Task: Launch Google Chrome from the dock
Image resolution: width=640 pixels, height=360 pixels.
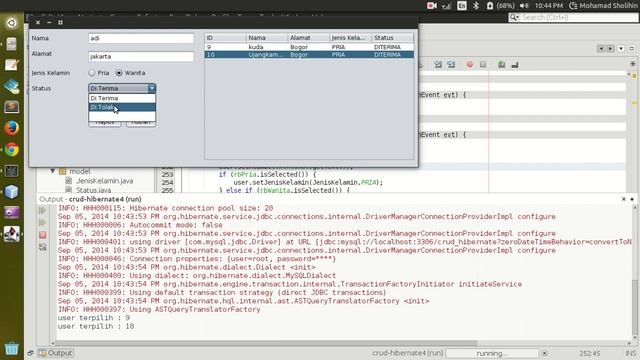Action: [x=11, y=149]
